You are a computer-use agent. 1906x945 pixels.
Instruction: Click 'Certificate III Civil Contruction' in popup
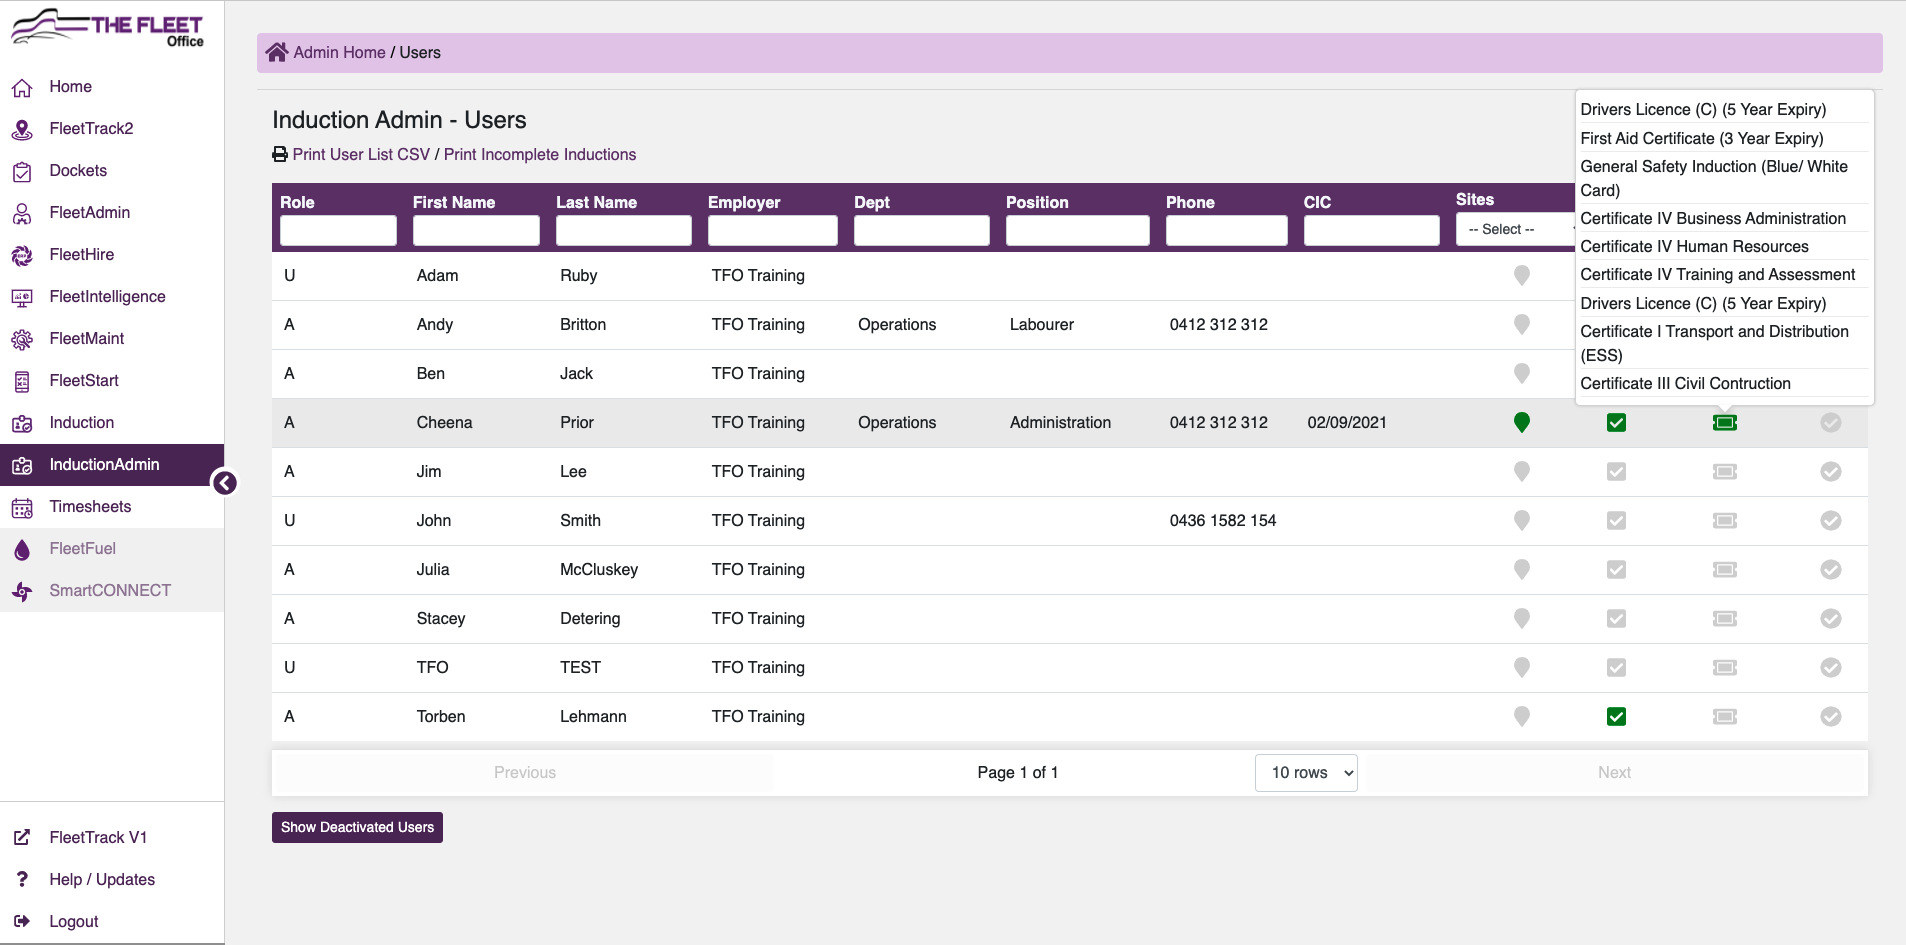[1685, 383]
